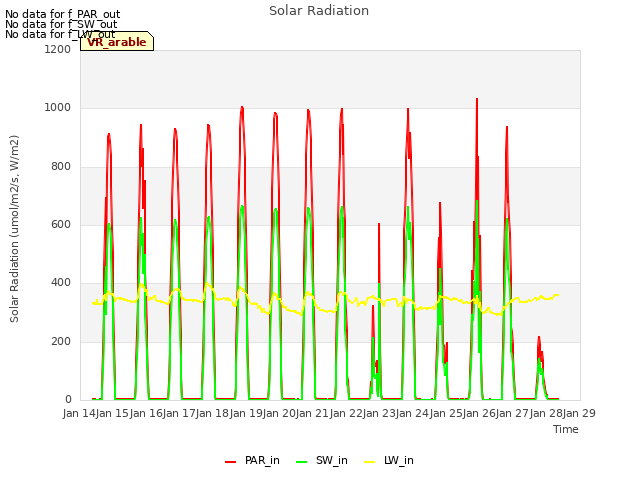640x480 pixels.
Task: Click the red PAR_in legend swatch
Action: [231, 462]
